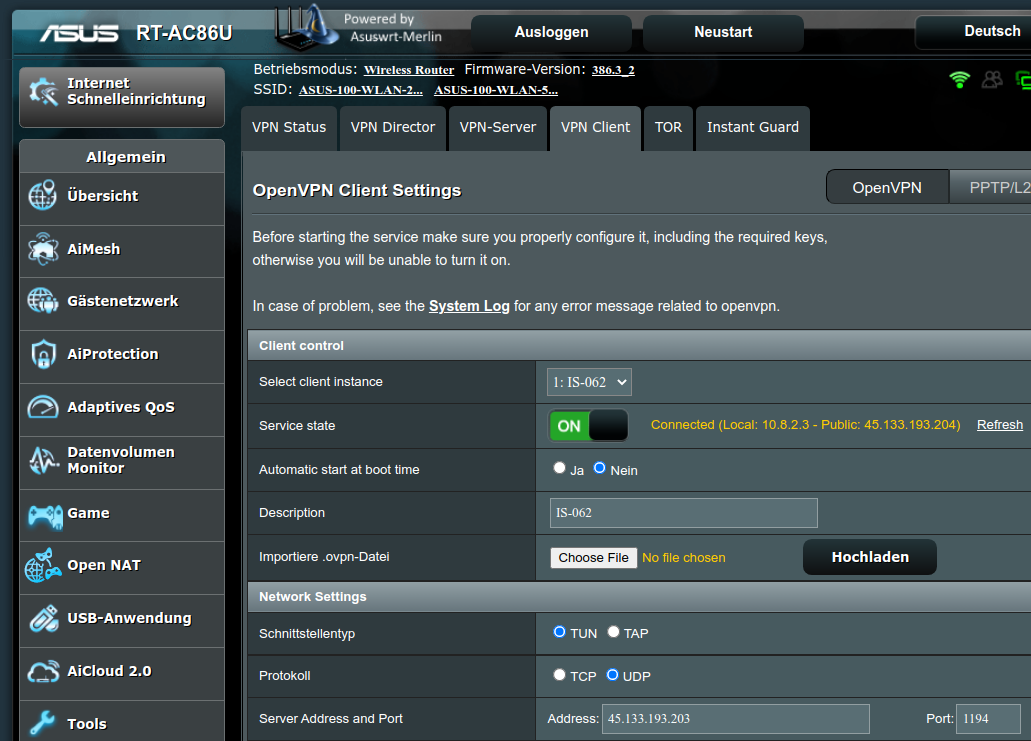The width and height of the screenshot is (1031, 741).
Task: Click the Datenvolumen Monitor graph icon
Action: (x=43, y=460)
